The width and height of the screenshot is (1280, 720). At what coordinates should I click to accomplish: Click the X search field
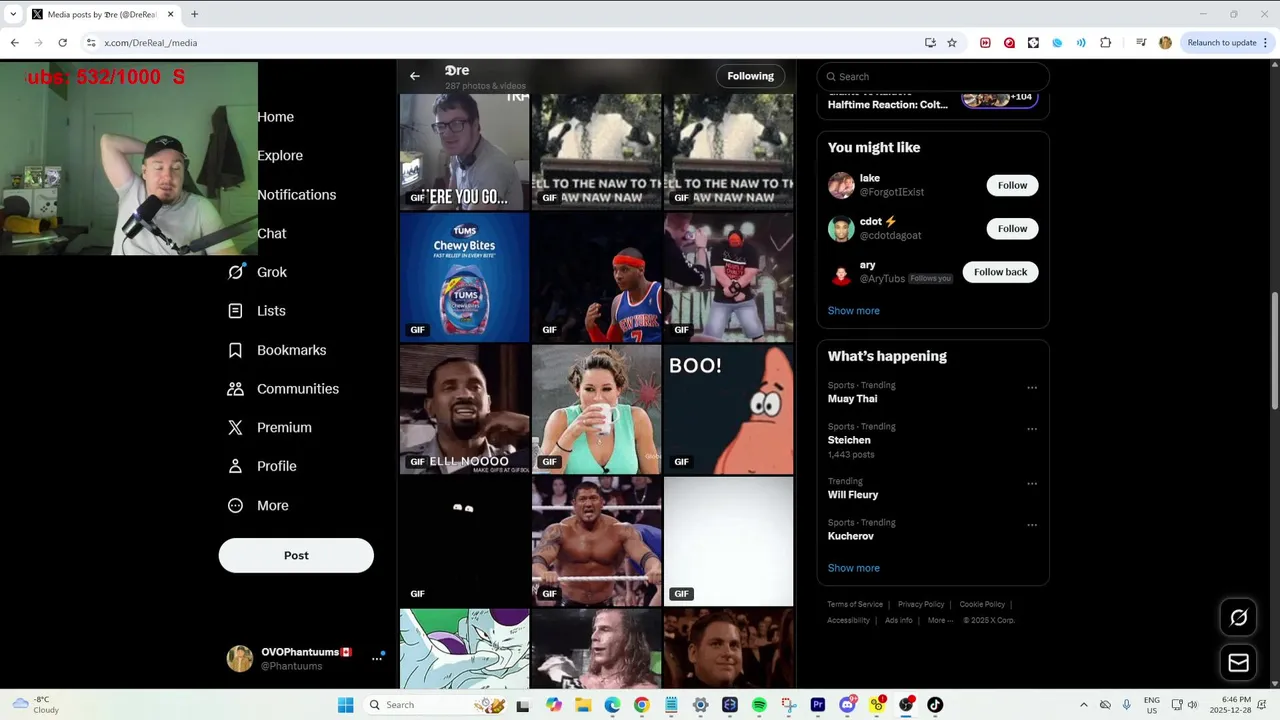point(933,77)
